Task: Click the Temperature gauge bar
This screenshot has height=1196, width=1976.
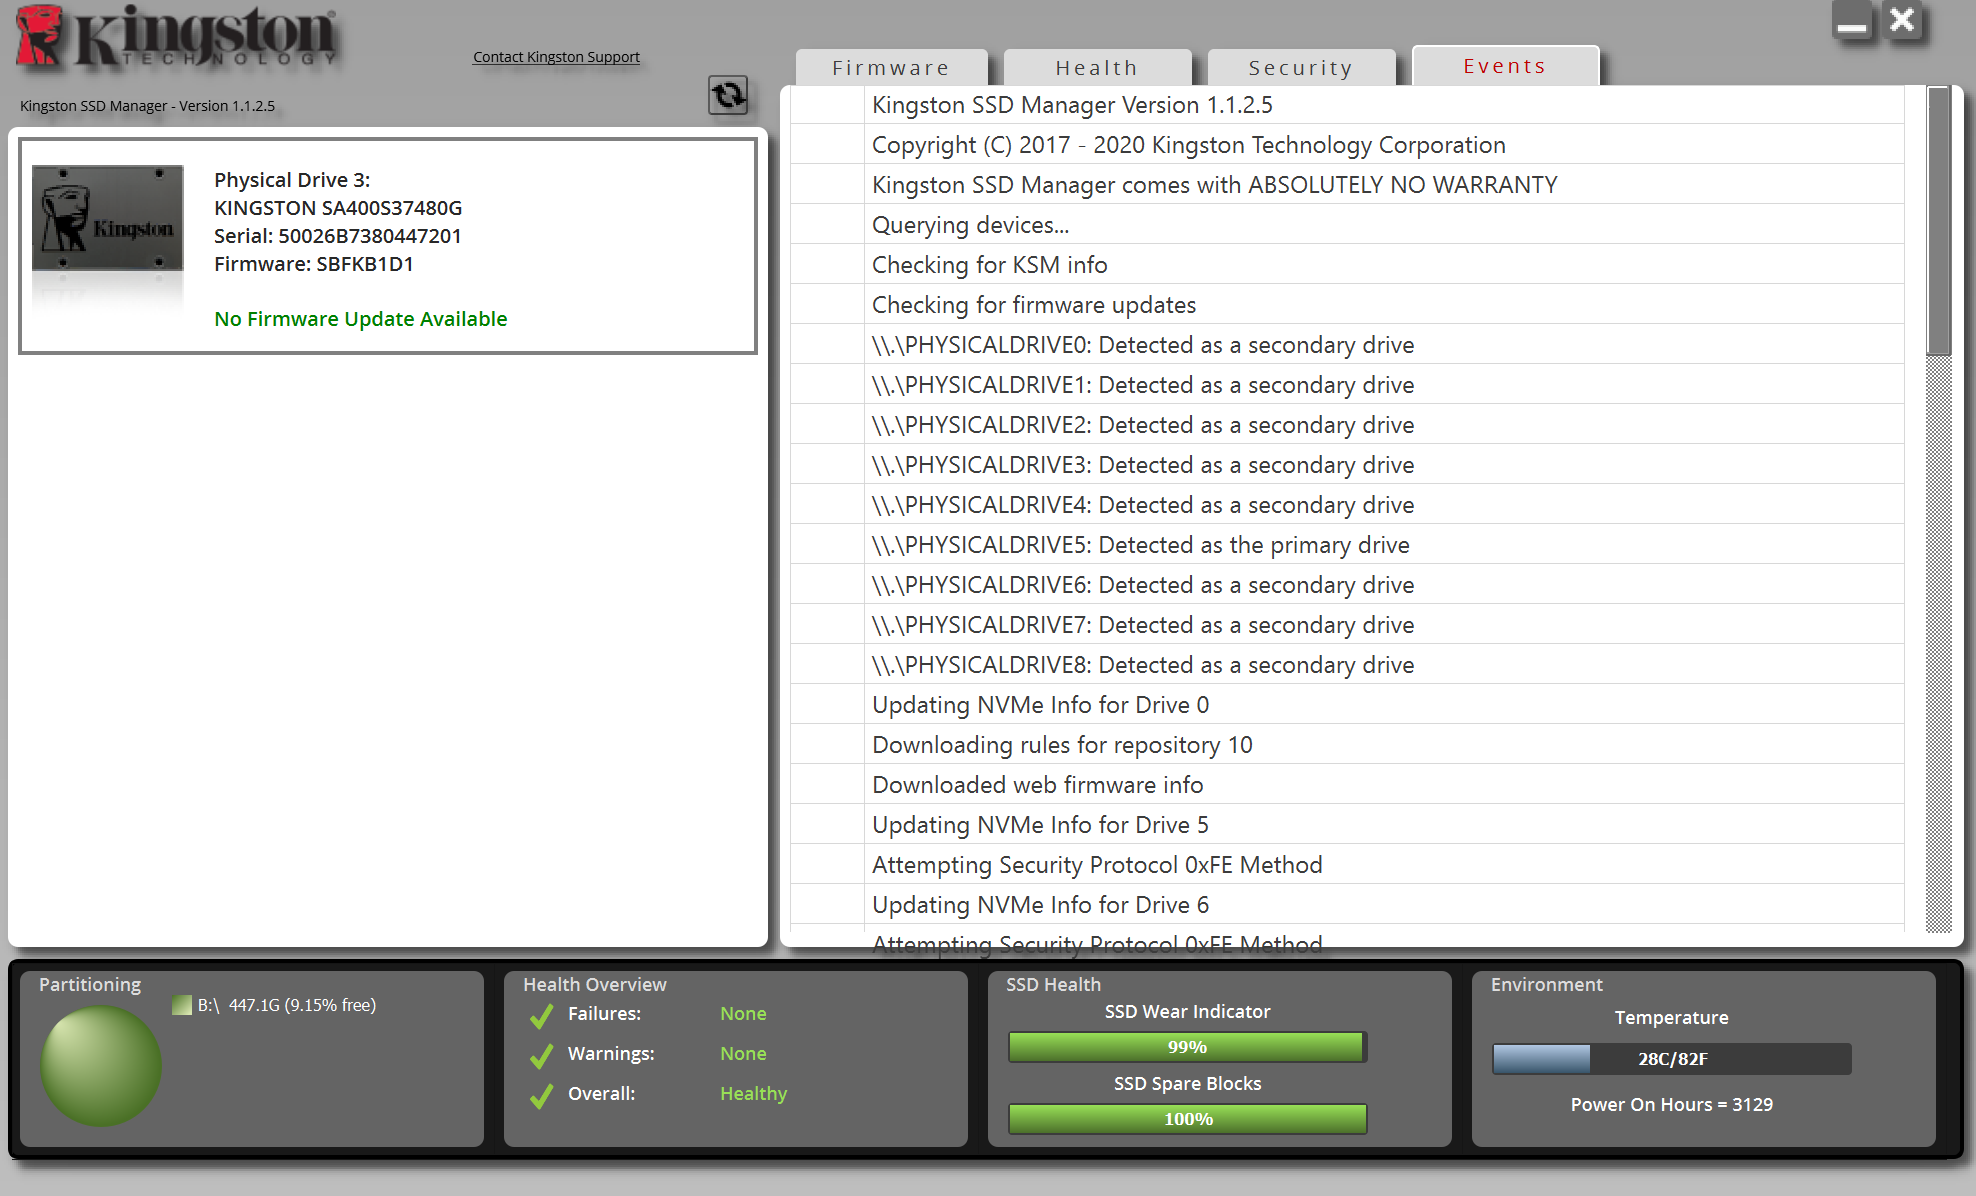Action: tap(1671, 1059)
